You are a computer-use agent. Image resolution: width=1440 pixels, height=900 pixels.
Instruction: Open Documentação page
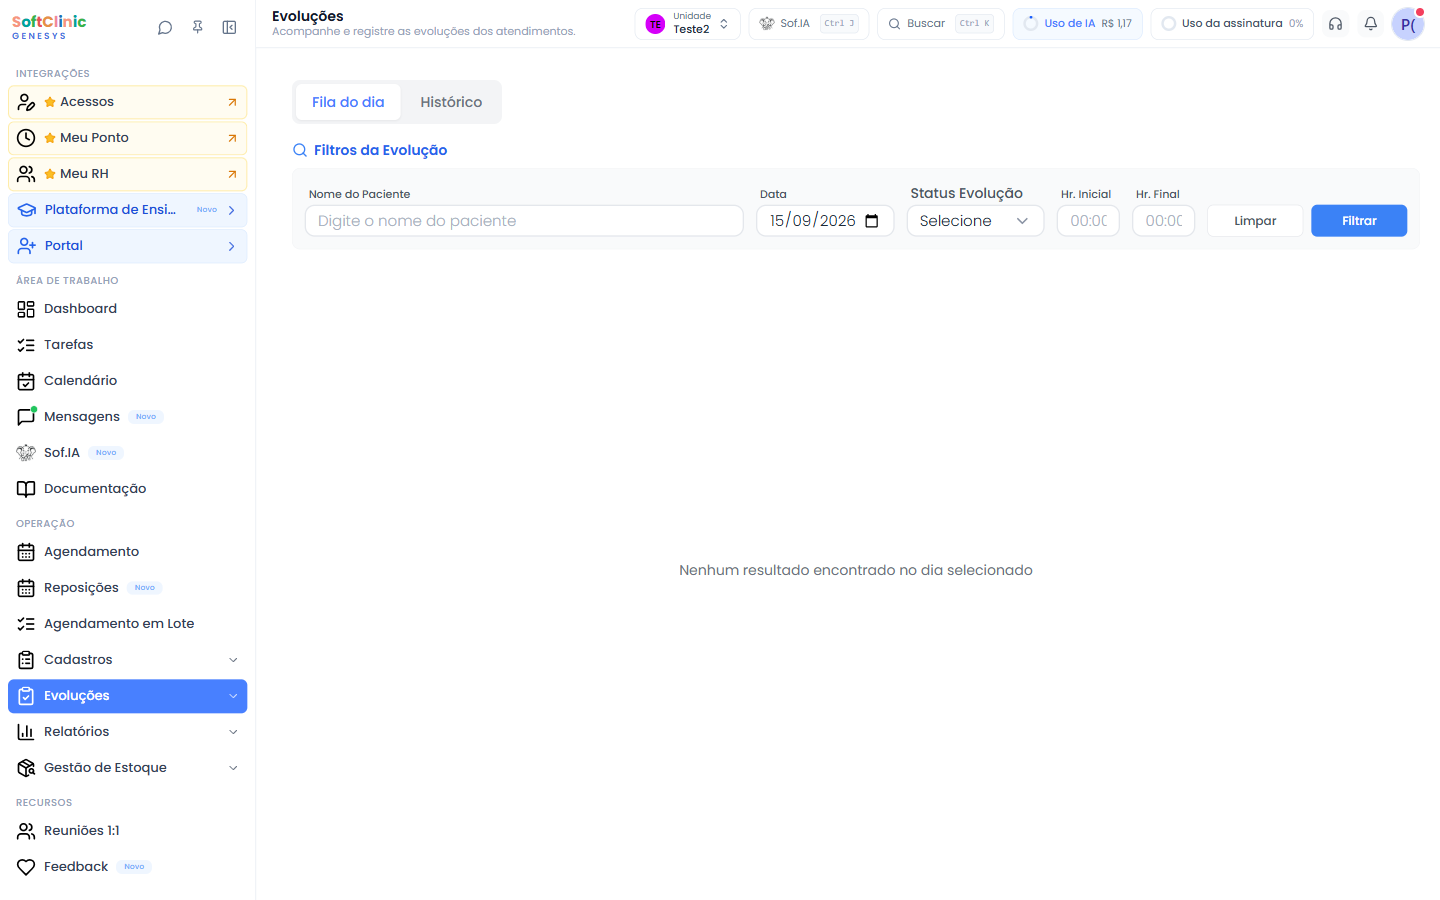click(127, 489)
